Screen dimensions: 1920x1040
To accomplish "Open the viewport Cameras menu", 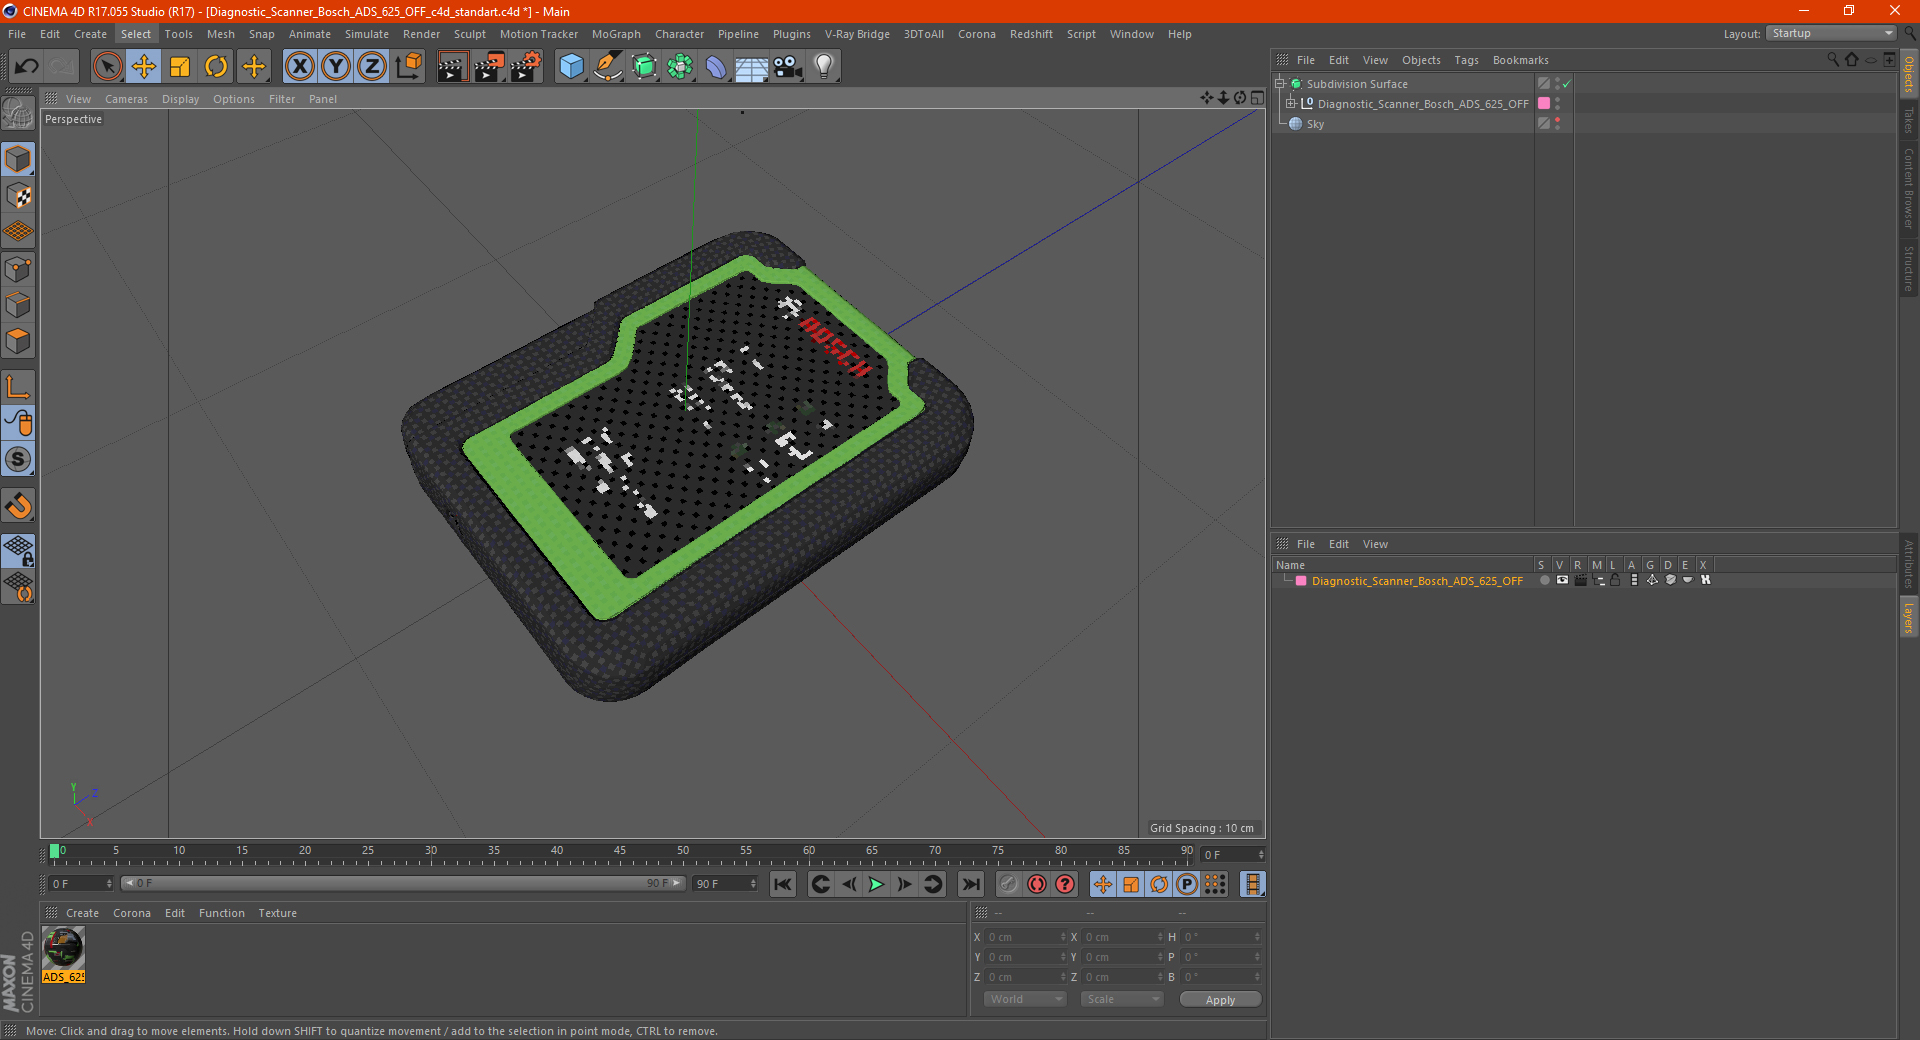I will pos(126,99).
